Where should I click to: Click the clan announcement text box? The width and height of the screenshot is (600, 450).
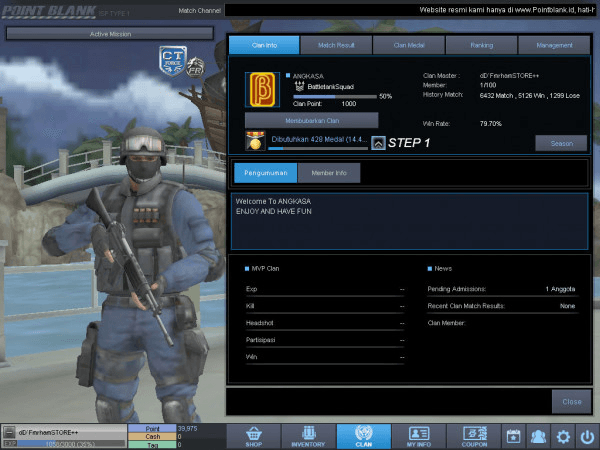coord(409,222)
